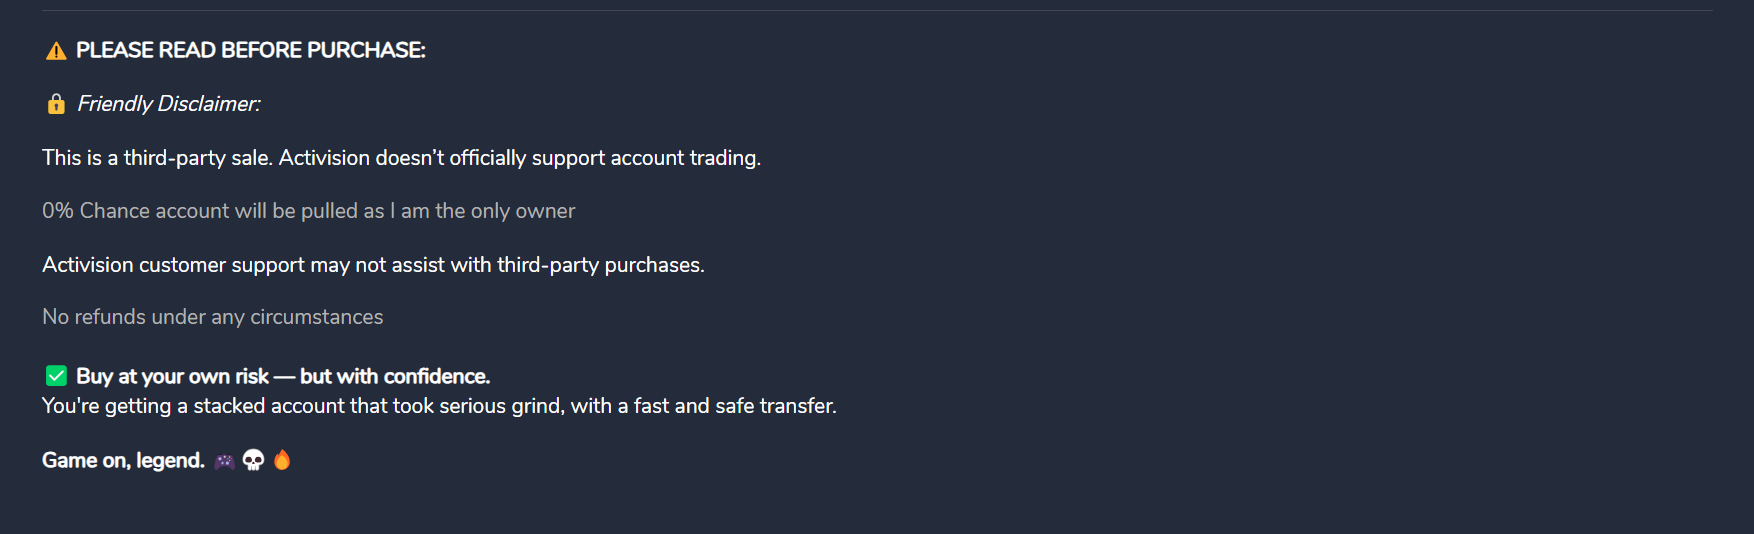Click the game controller emoji
Screen dimensions: 1754x534
click(225, 461)
